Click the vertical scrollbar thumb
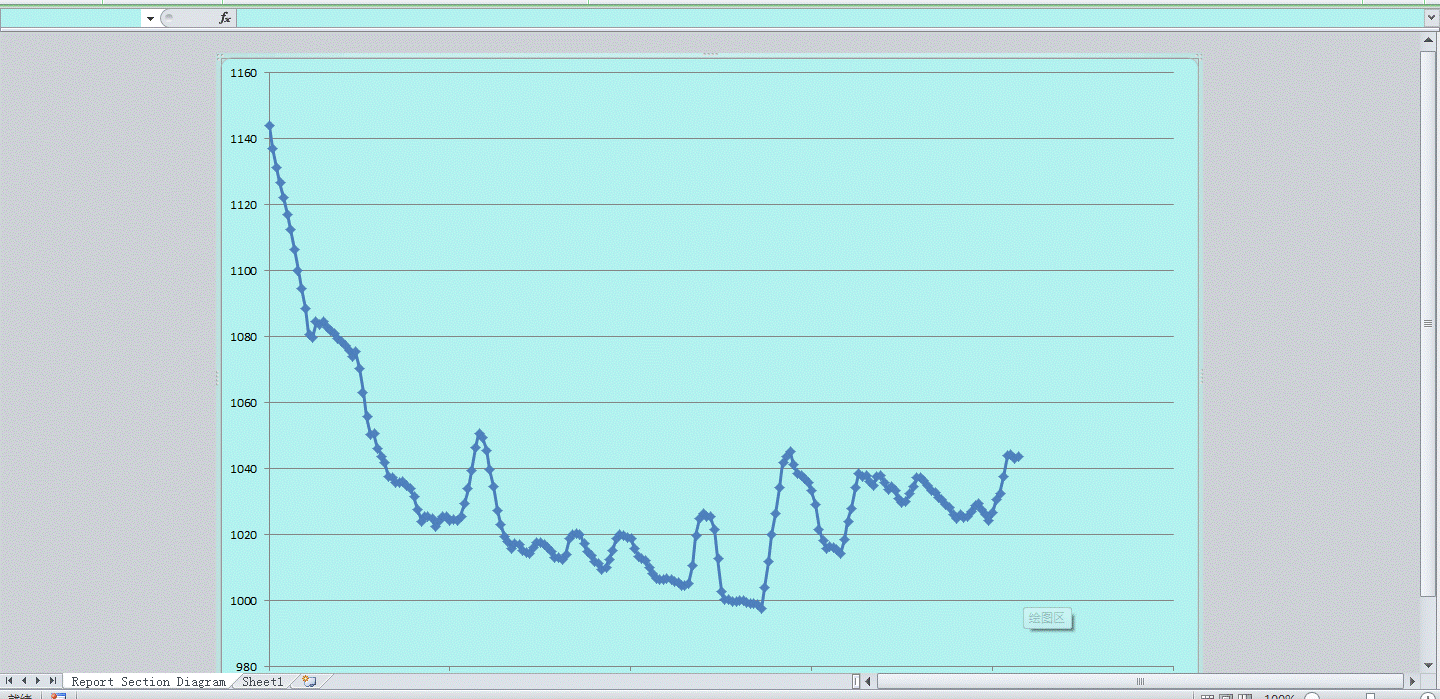The width and height of the screenshot is (1440, 699). [x=1428, y=322]
